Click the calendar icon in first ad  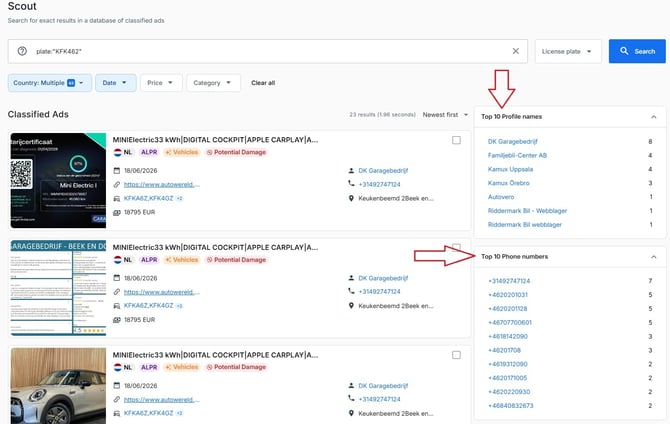click(x=117, y=171)
